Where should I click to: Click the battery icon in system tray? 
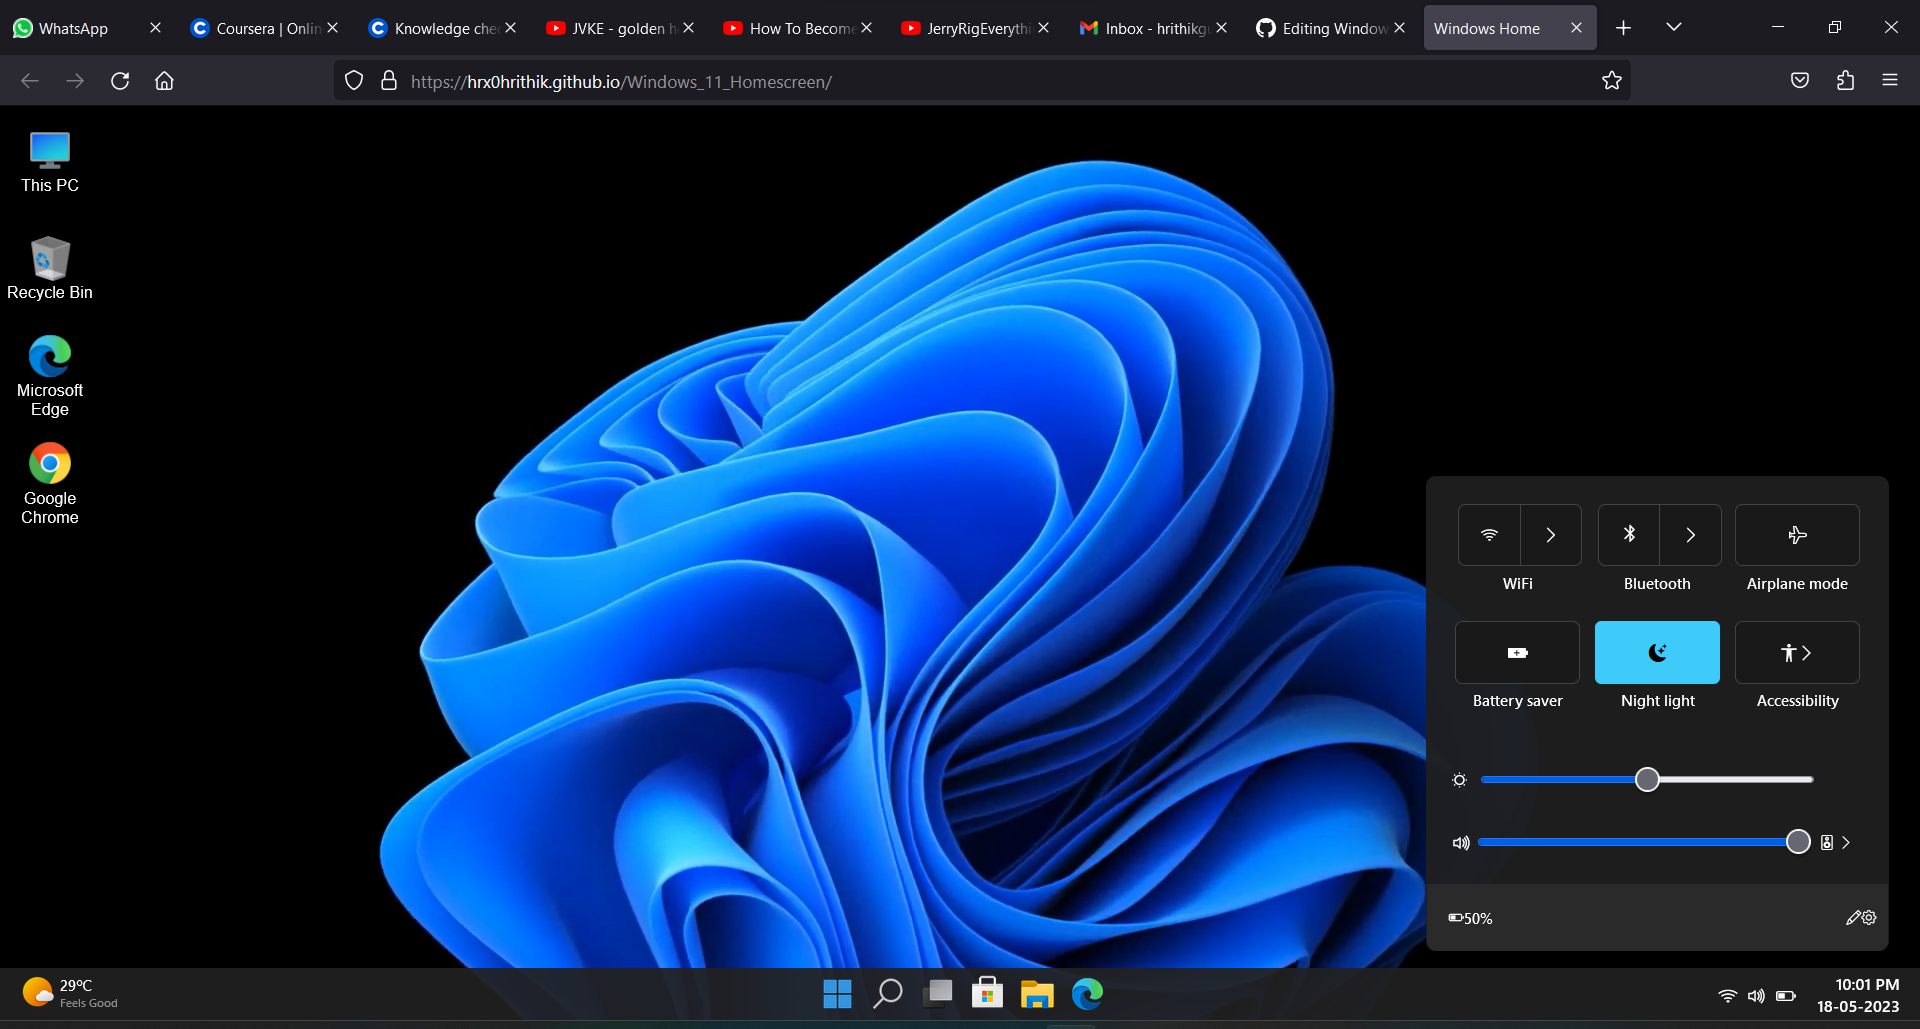point(1786,996)
